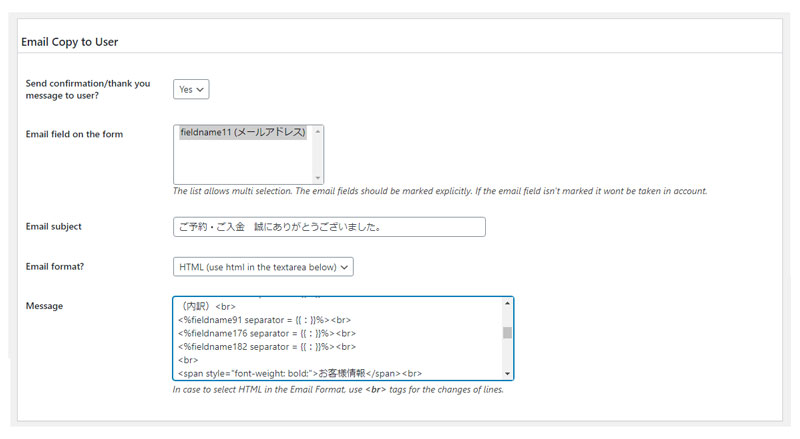
Task: Open the Email format HTML dropdown
Action: (263, 267)
